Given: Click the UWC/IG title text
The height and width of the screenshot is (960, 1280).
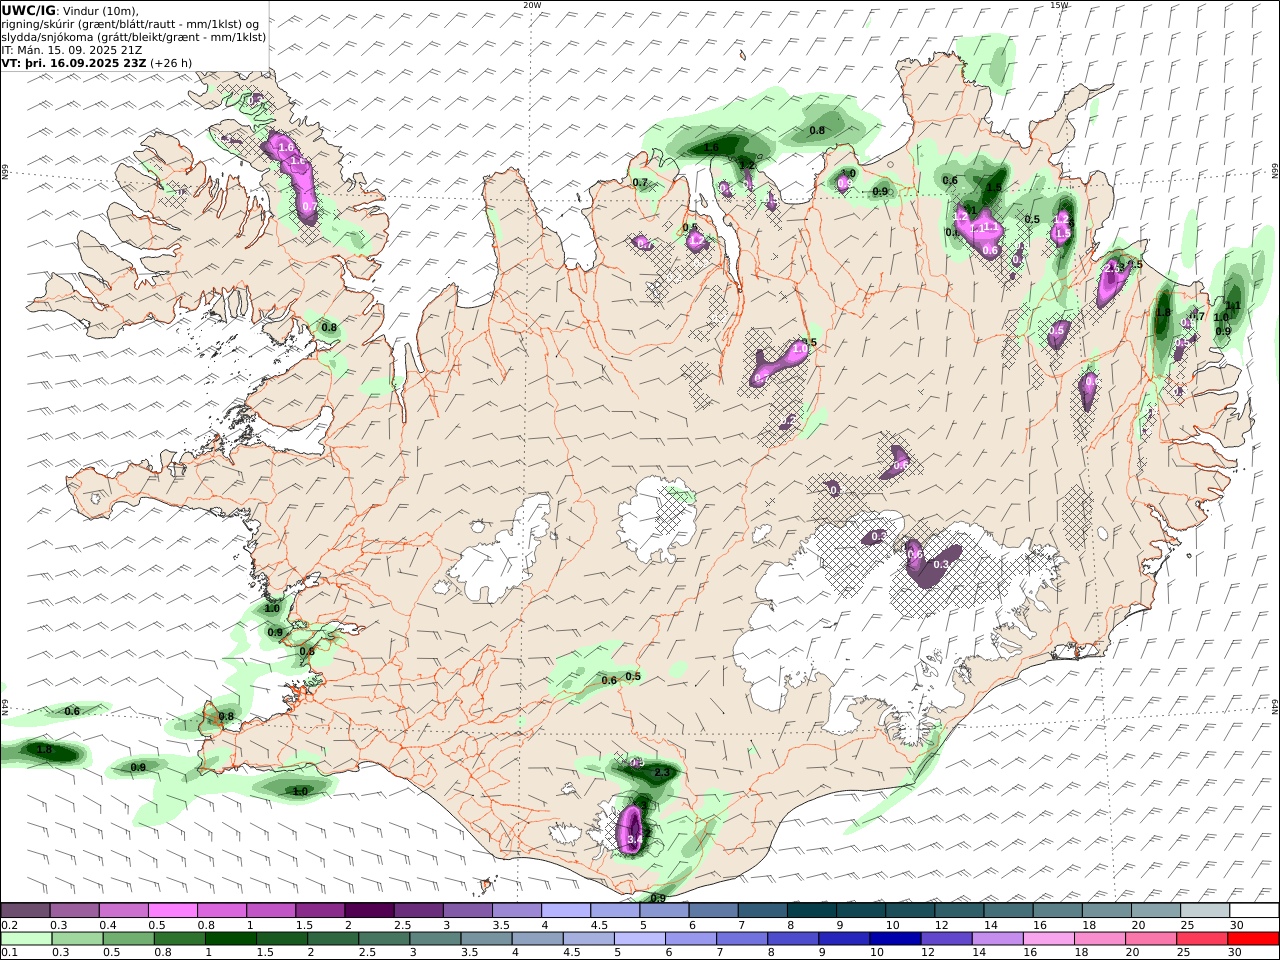Looking at the screenshot, I should (28, 10).
